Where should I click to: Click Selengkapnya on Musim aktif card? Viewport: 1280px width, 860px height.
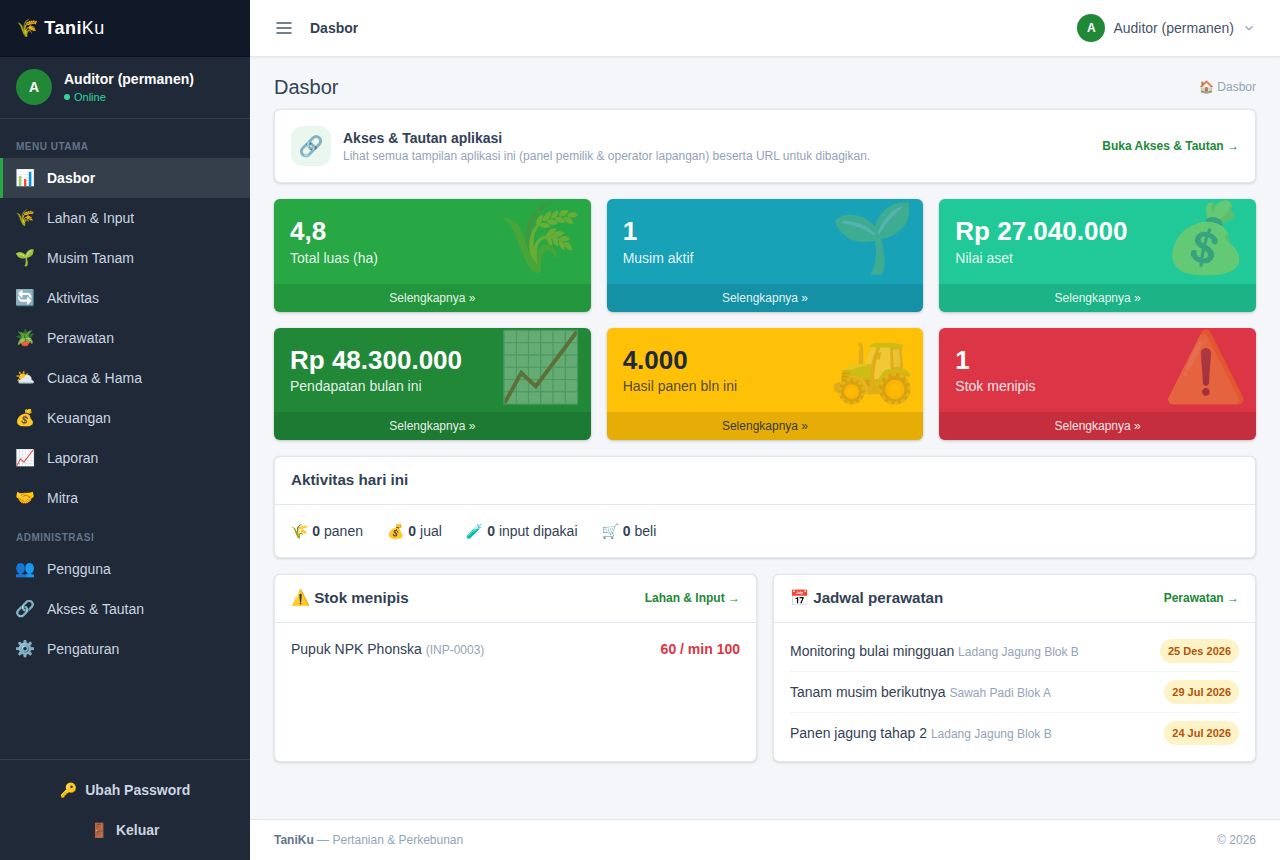coord(765,298)
